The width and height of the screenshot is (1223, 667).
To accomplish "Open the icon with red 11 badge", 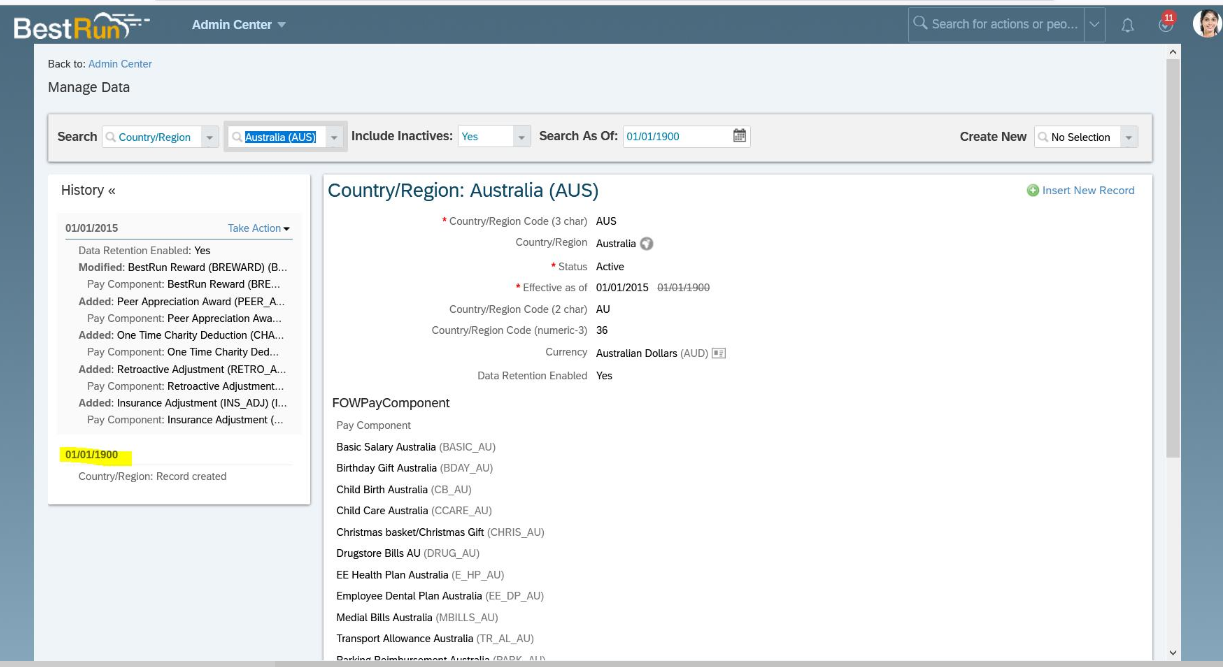I will coord(1166,23).
